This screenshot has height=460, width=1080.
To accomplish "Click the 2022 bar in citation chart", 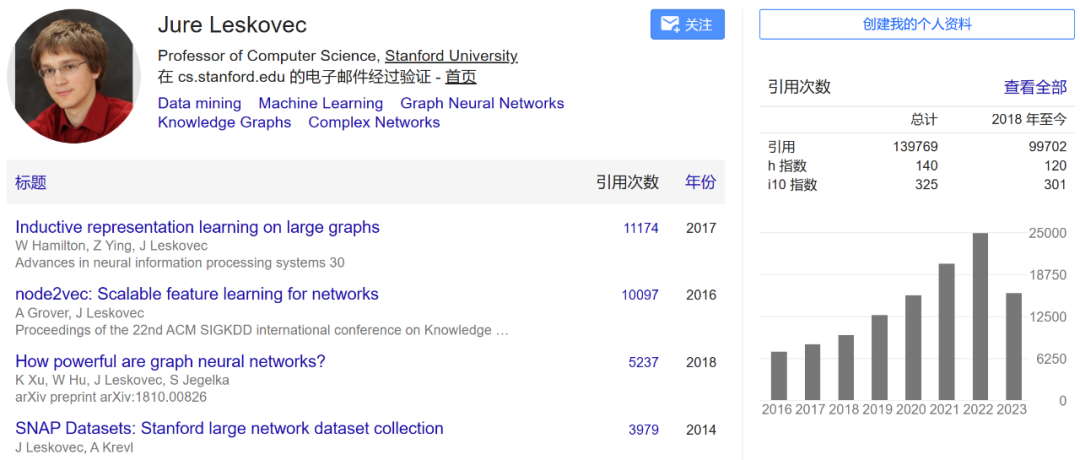I will 980,316.
